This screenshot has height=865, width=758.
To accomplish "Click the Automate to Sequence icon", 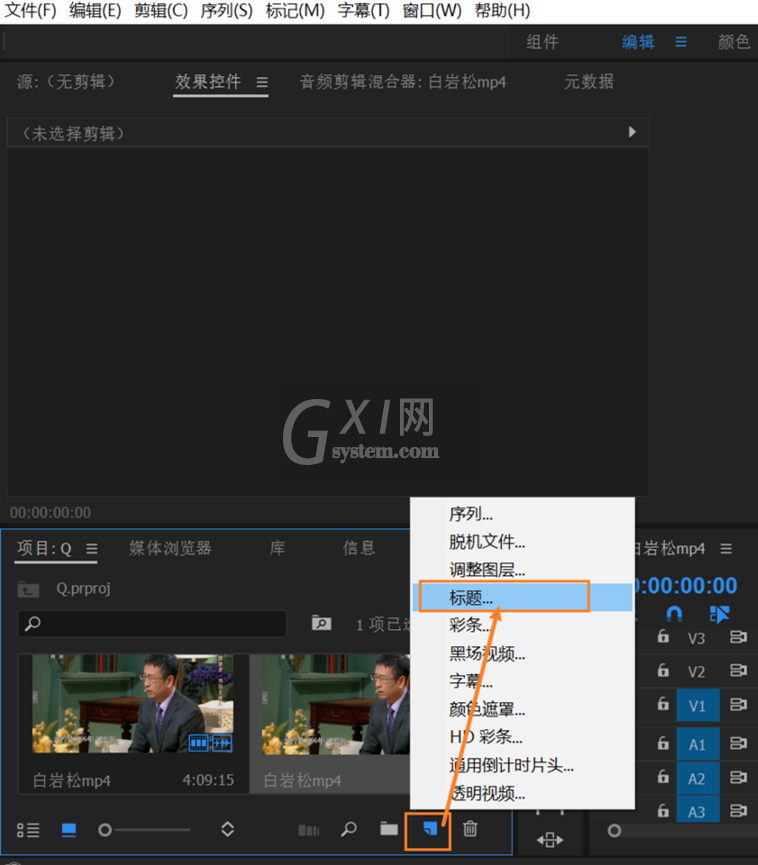I will coord(308,830).
